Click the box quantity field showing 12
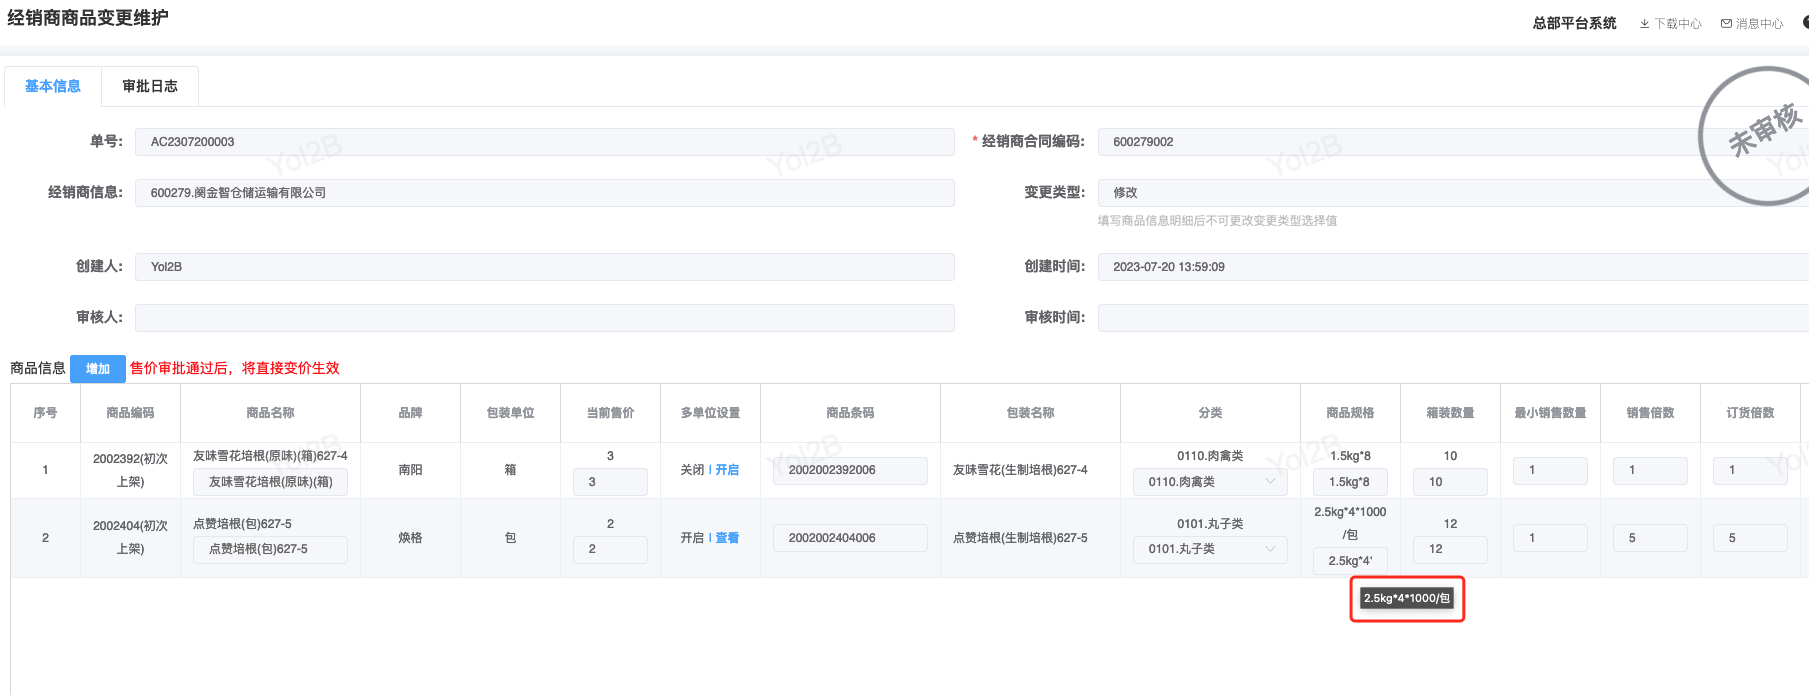The width and height of the screenshot is (1809, 695). (x=1450, y=549)
